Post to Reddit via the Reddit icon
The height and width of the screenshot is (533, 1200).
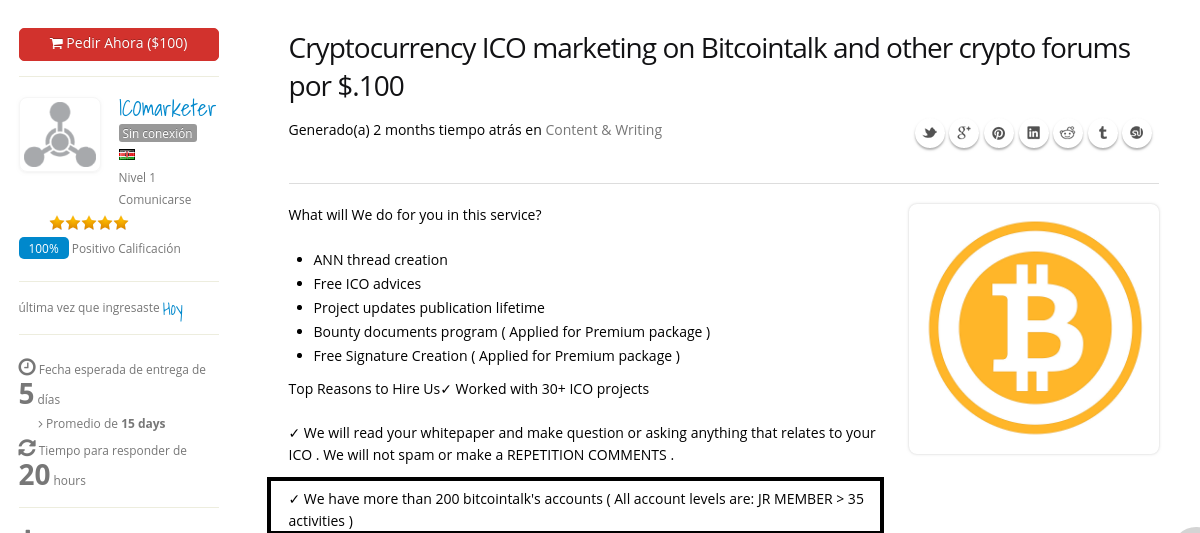[1068, 133]
